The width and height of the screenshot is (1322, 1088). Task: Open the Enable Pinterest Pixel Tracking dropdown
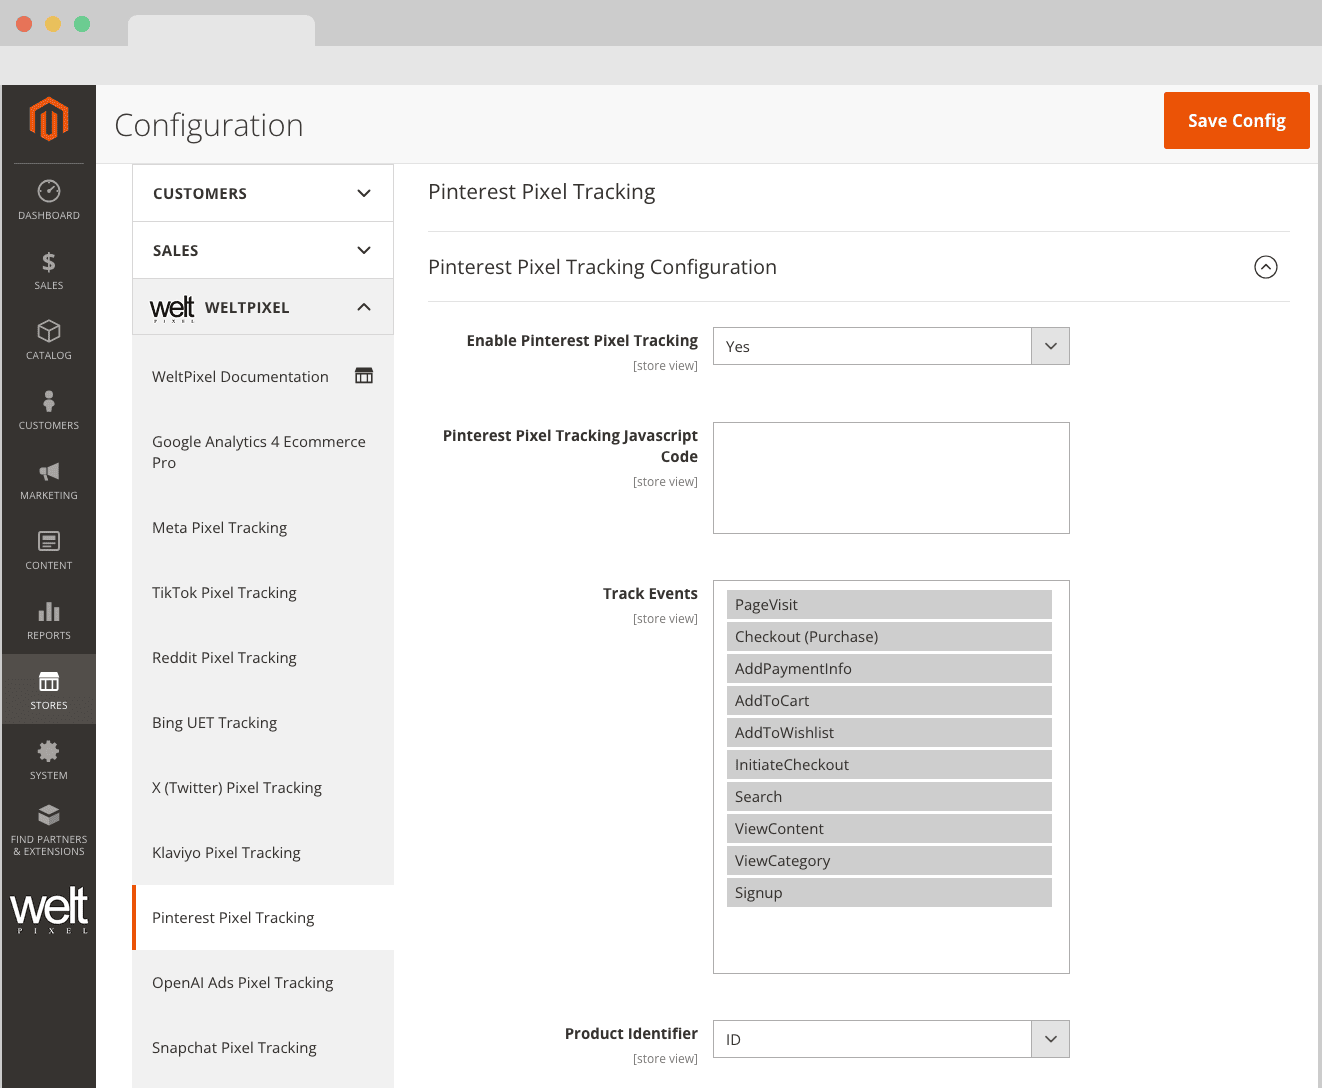coord(891,346)
